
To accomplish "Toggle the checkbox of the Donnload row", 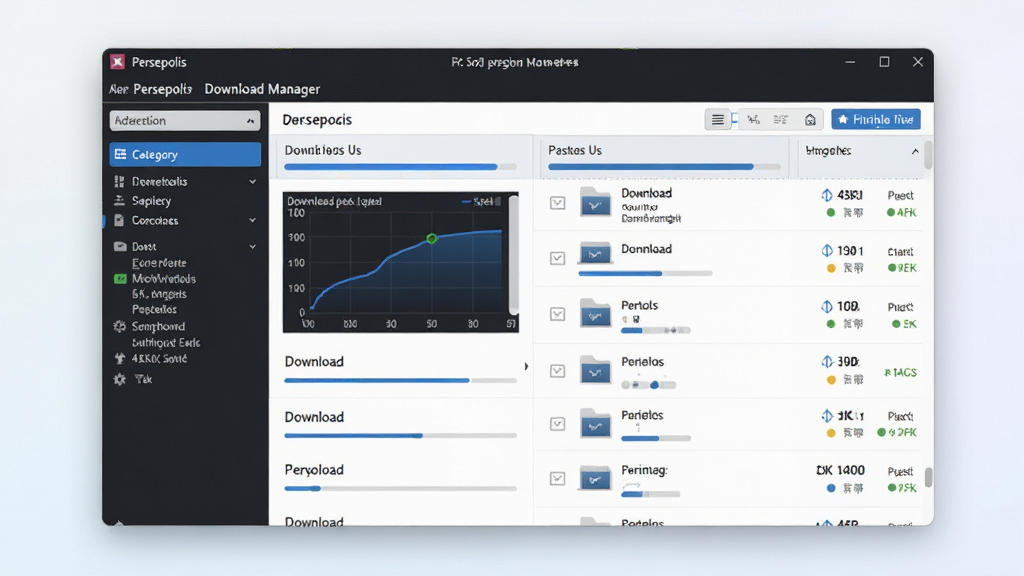I will tap(557, 259).
